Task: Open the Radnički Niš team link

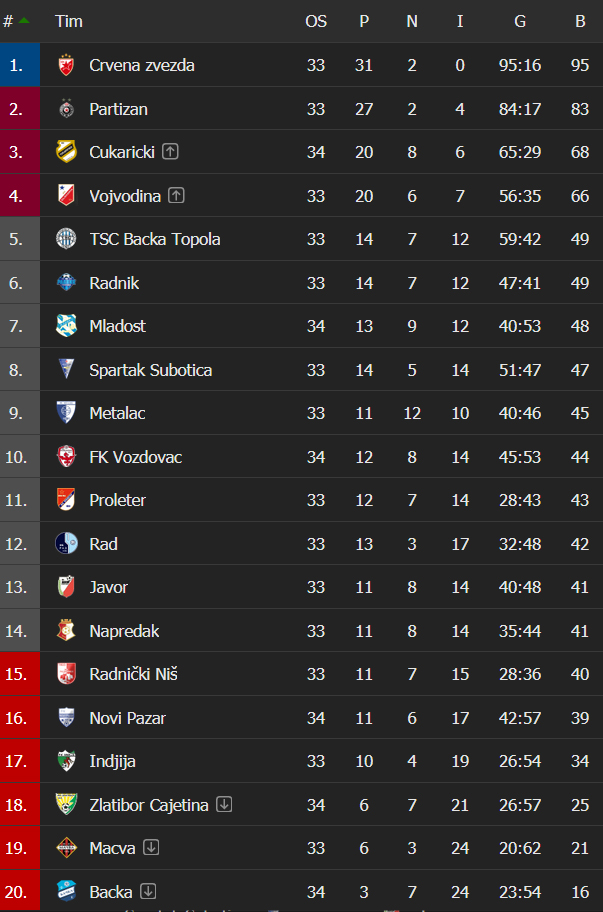Action: pos(133,674)
